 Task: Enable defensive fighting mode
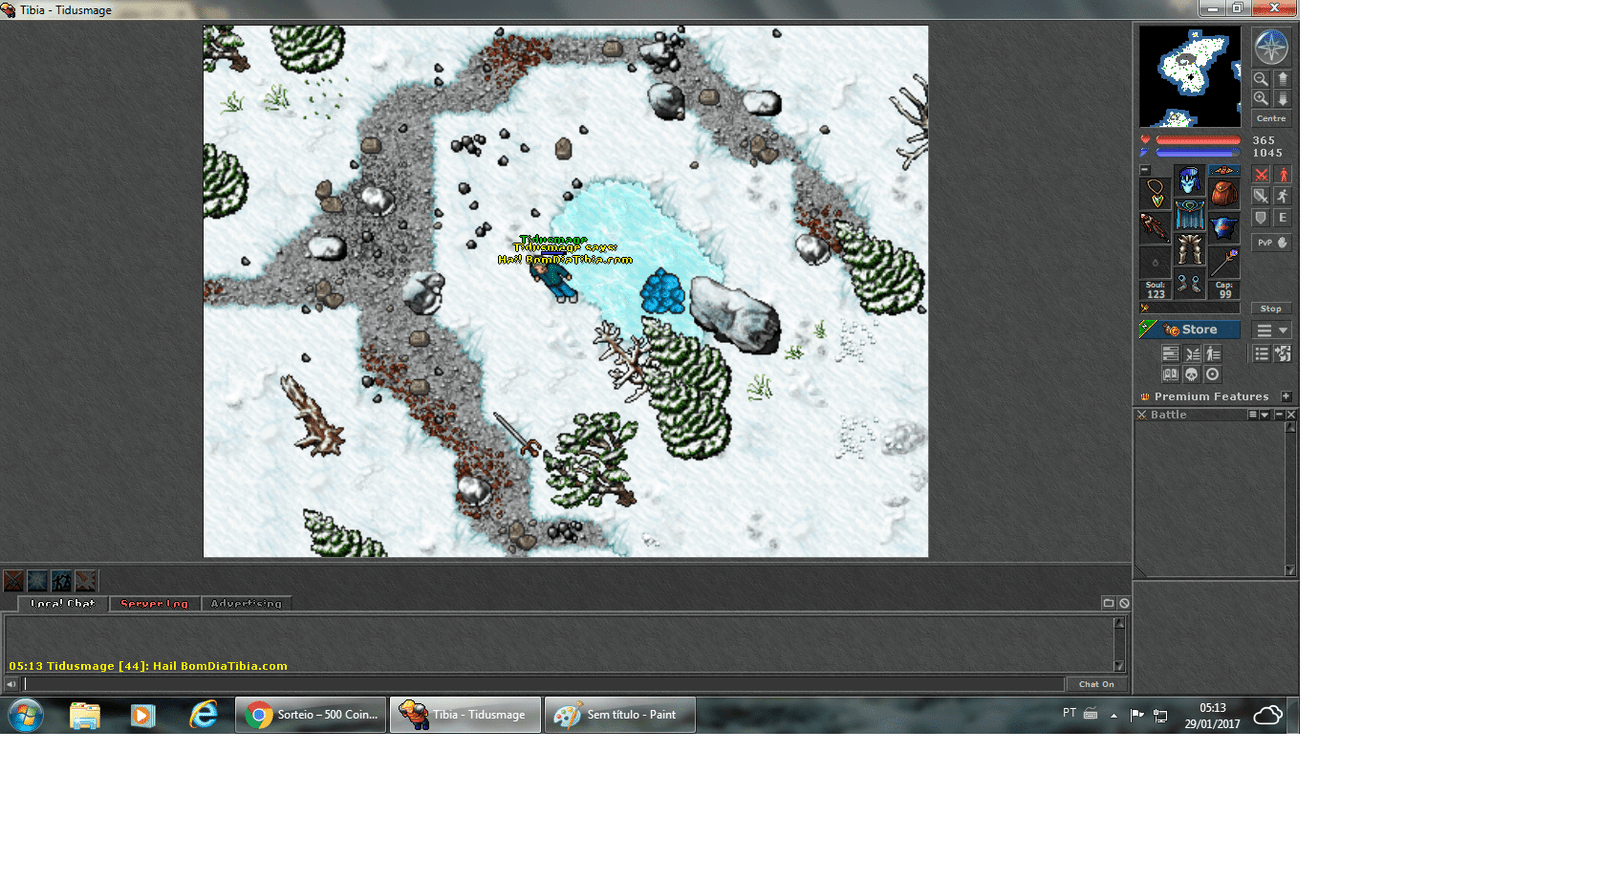click(x=1263, y=217)
